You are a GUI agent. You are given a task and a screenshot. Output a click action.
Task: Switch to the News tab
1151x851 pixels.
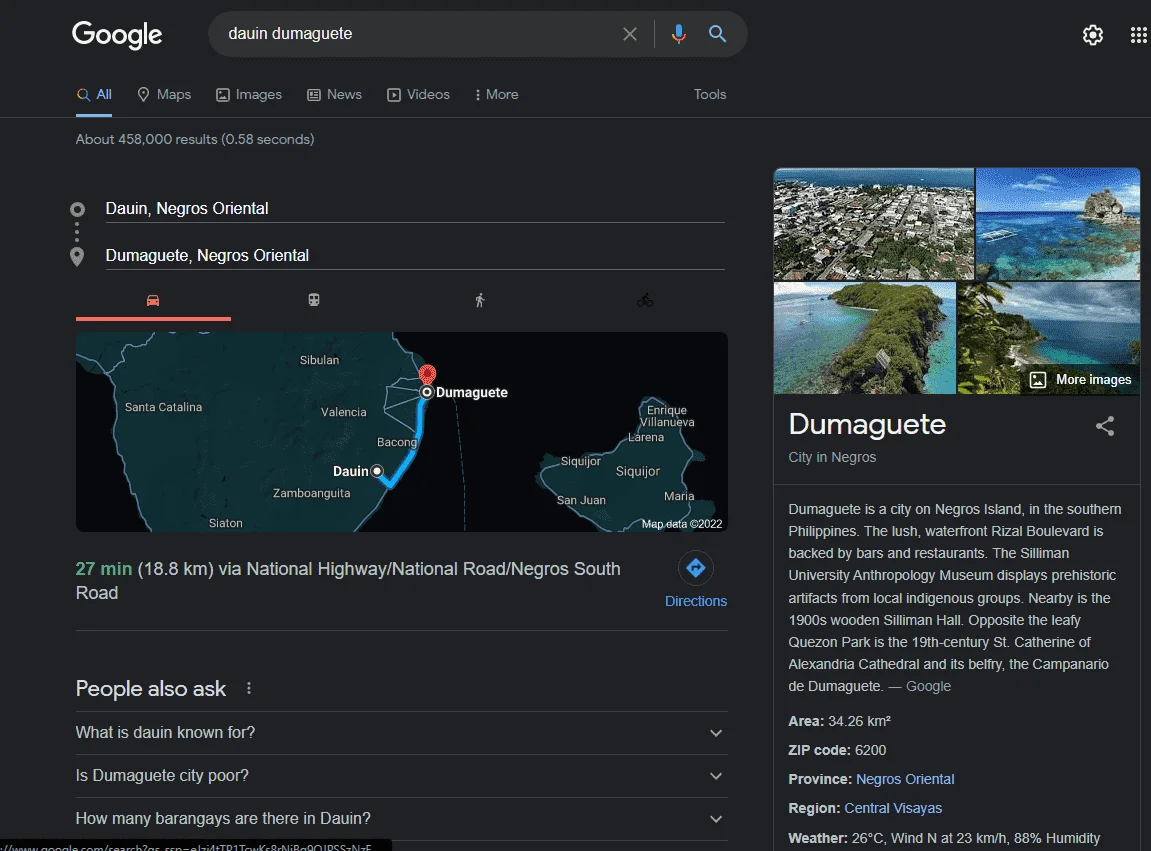tap(334, 94)
